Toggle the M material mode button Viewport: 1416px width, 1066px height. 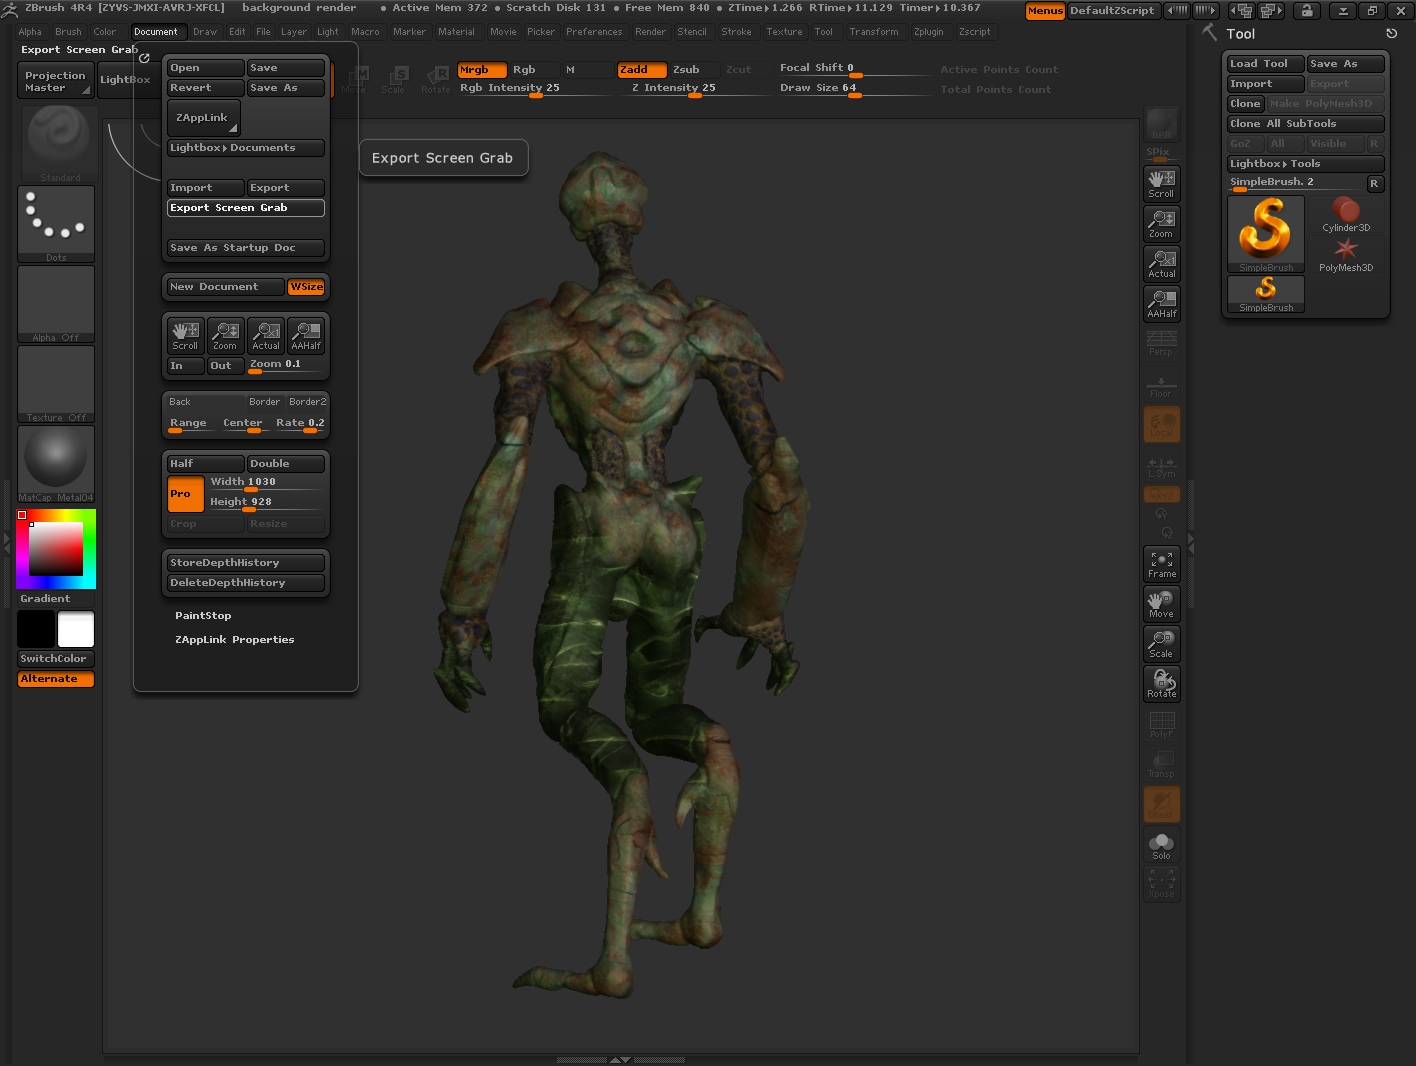(585, 70)
